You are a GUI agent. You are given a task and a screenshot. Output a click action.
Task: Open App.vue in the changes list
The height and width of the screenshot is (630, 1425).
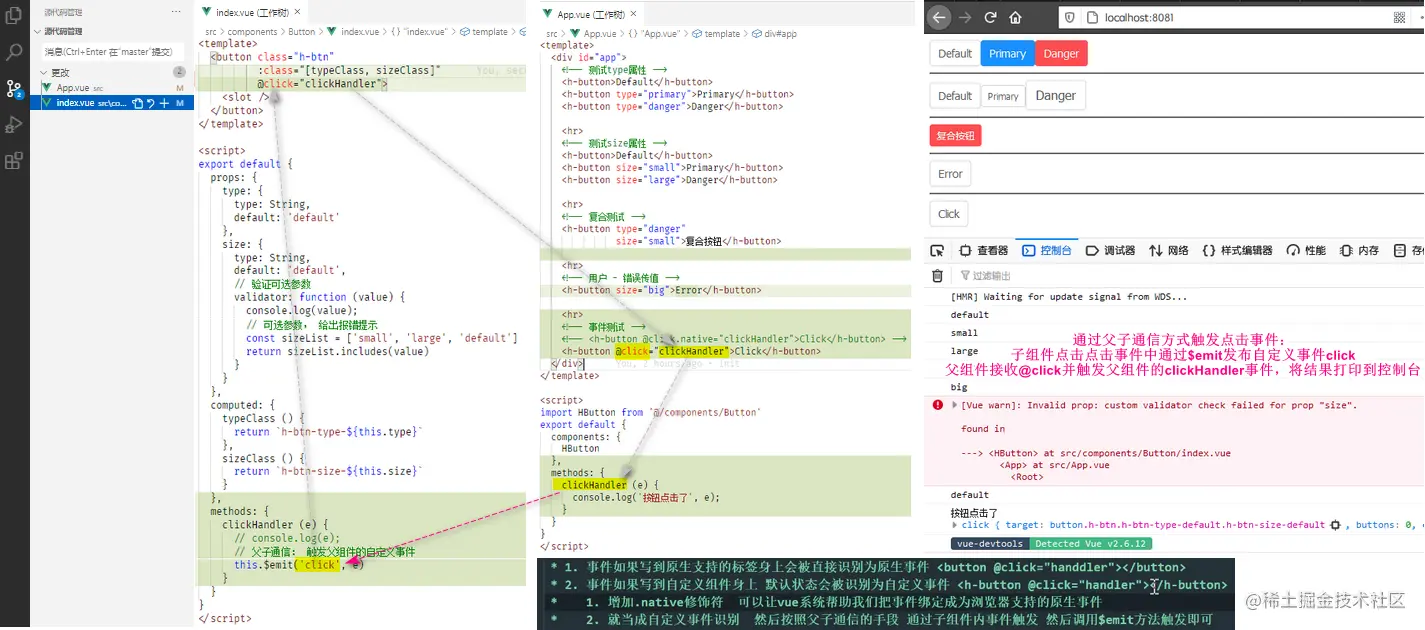[112, 88]
